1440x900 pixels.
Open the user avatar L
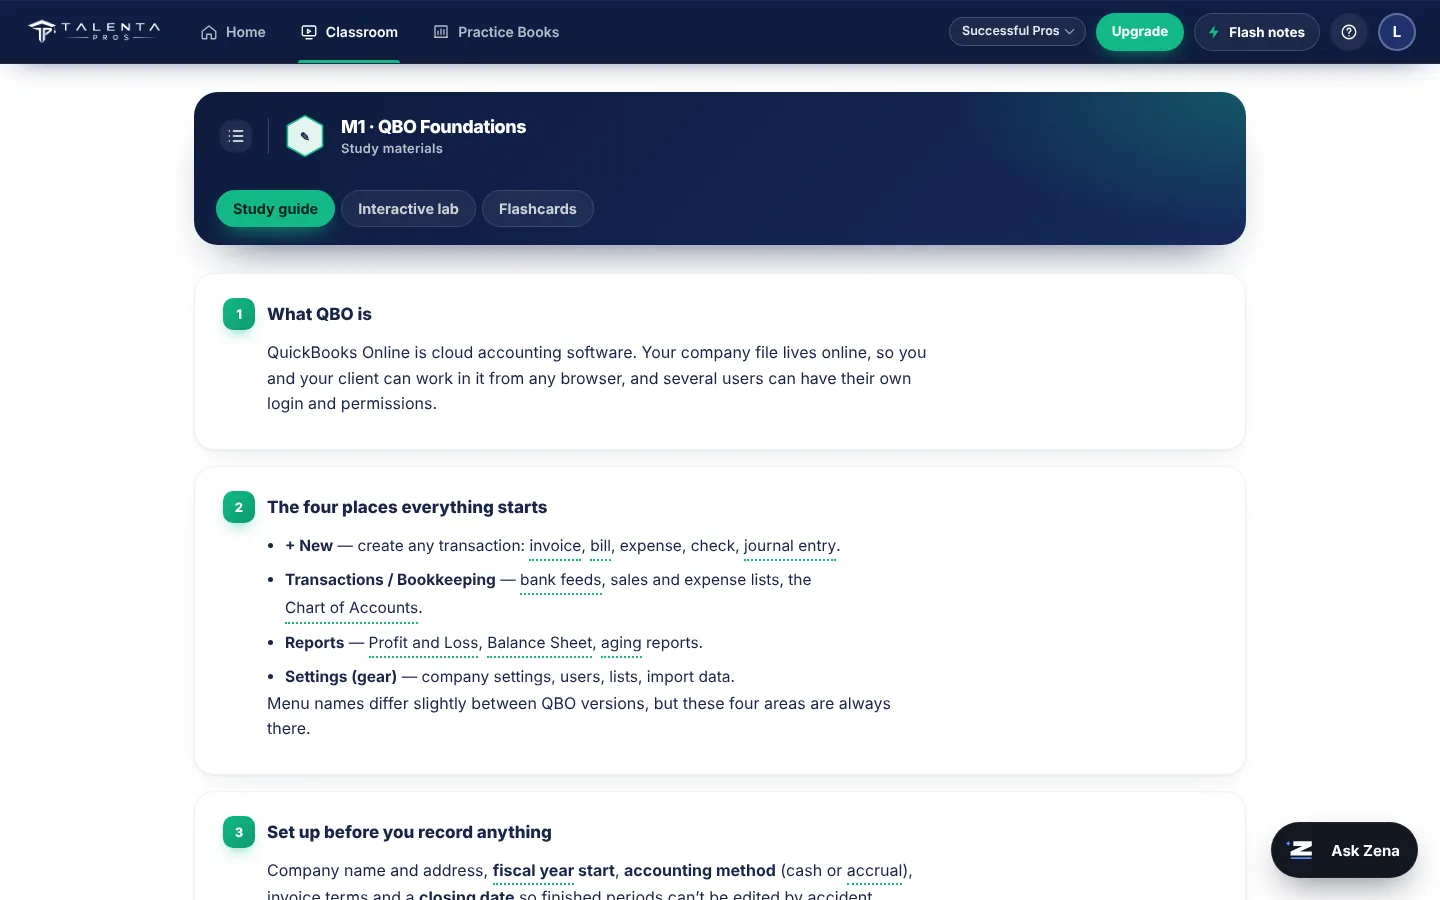1397,32
